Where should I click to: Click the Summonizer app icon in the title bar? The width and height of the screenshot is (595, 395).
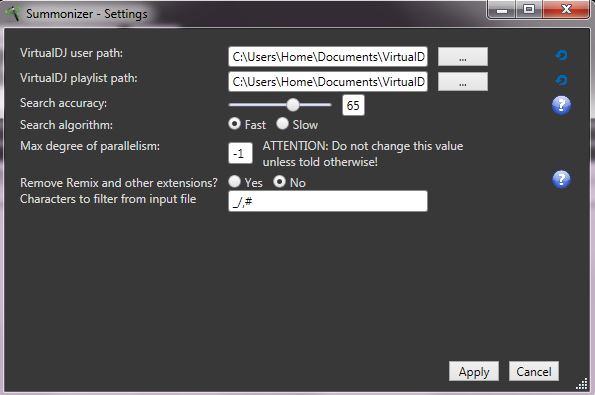12,13
